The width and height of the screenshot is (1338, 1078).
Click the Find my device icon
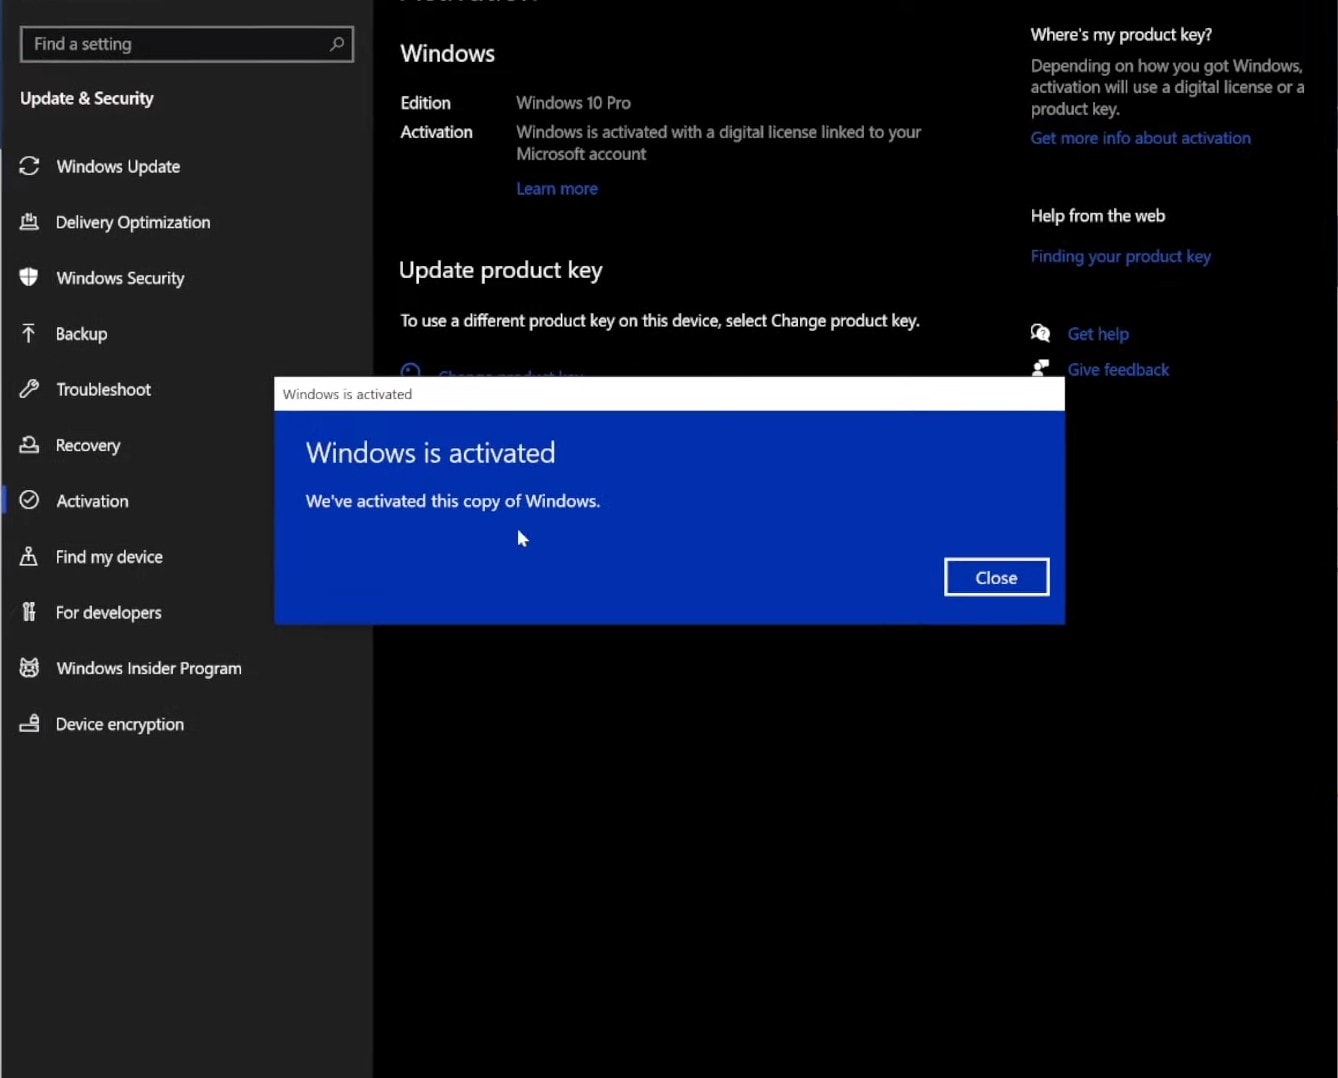click(29, 556)
